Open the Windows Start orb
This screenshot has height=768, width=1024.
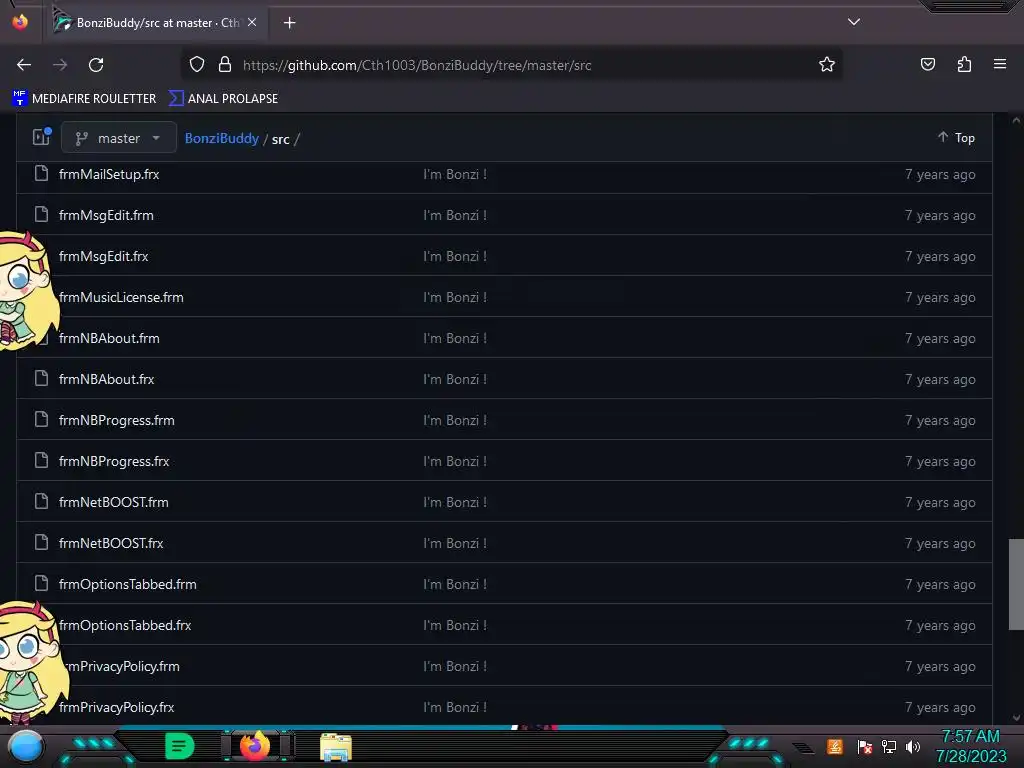pos(26,746)
